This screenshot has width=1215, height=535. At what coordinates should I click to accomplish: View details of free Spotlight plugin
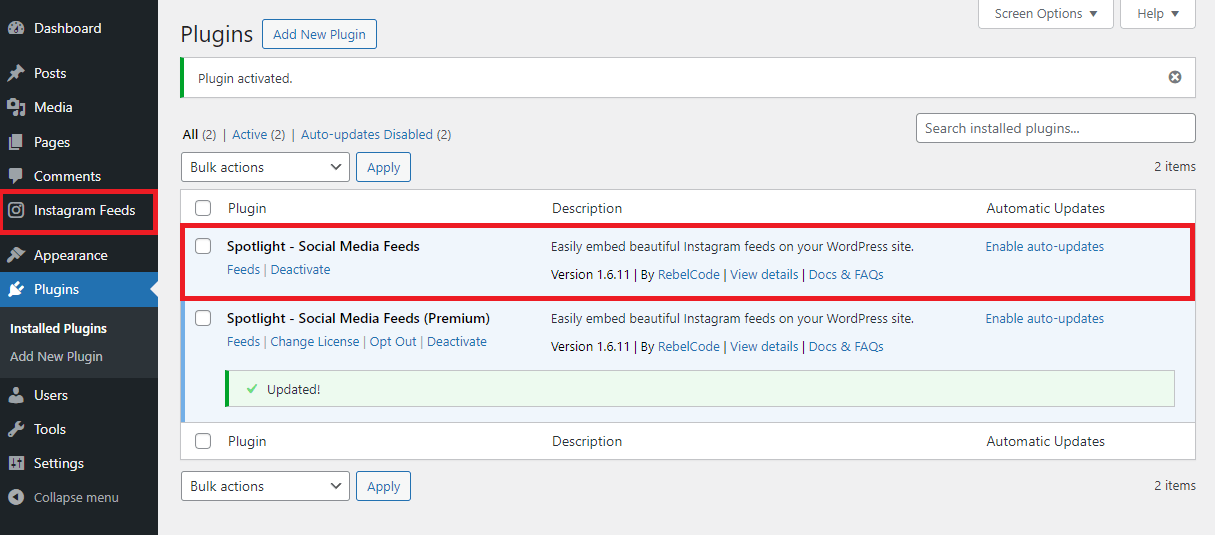764,275
